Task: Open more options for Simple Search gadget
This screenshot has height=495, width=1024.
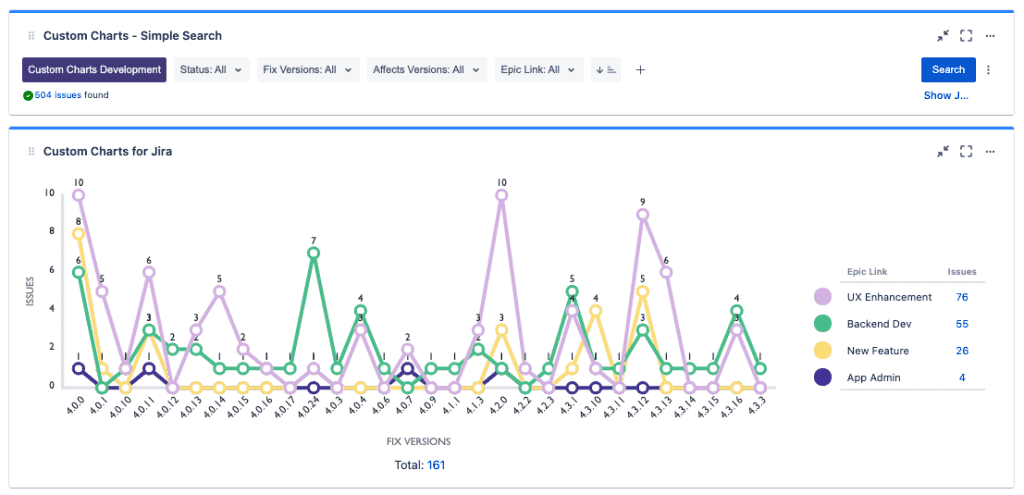Action: click(x=990, y=36)
